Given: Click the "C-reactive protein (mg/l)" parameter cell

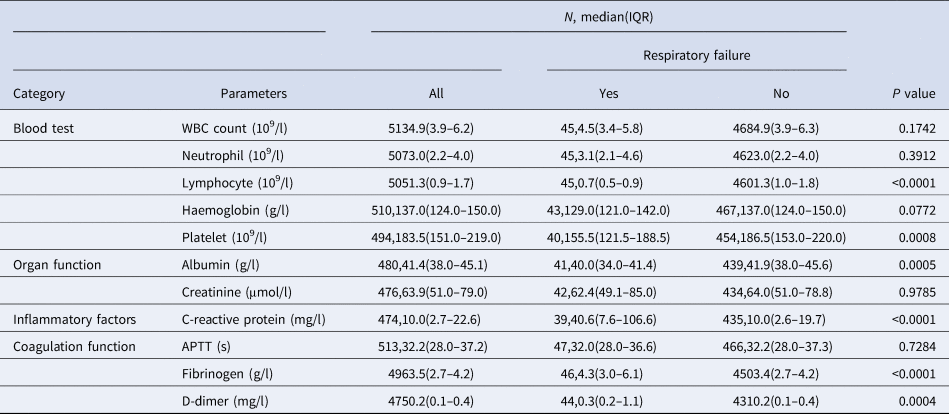Looking at the screenshot, I should (x=254, y=319).
